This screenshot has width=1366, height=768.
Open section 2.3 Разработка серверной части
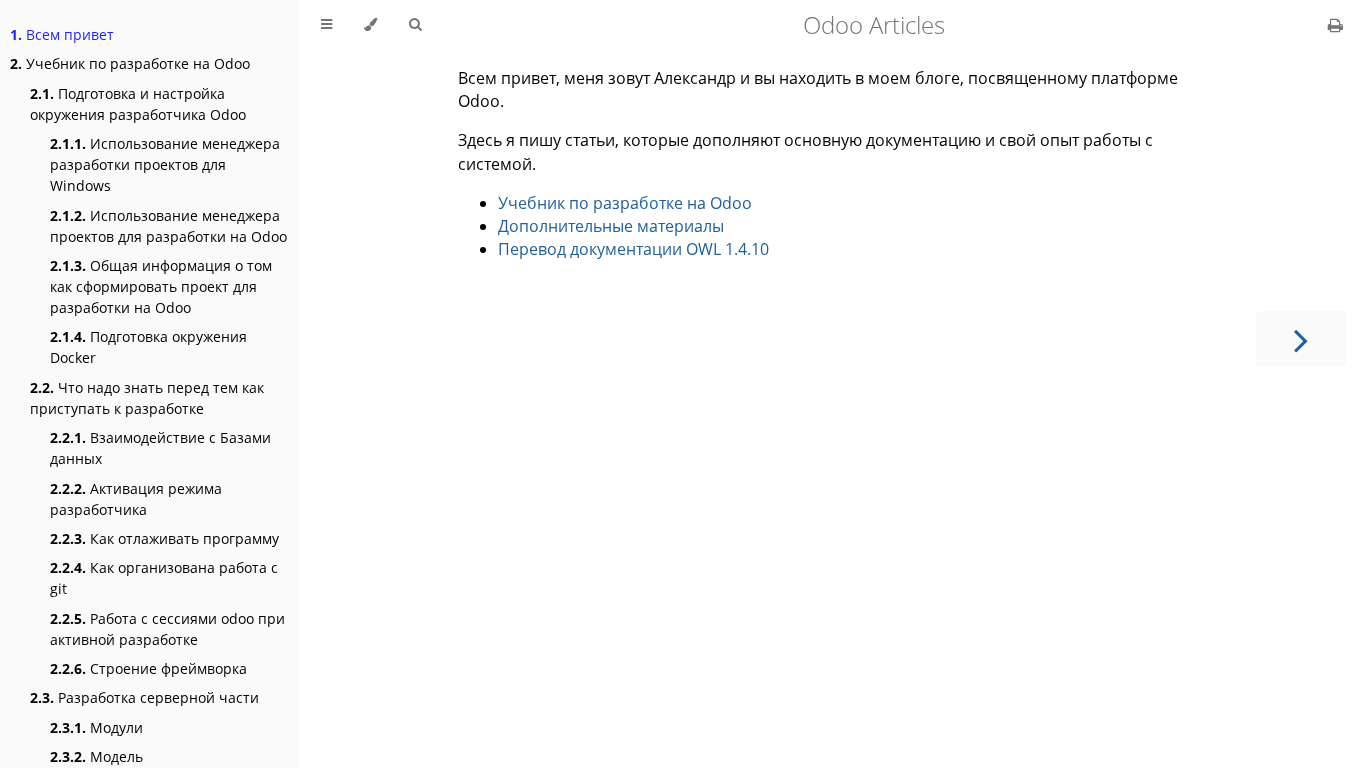[144, 698]
